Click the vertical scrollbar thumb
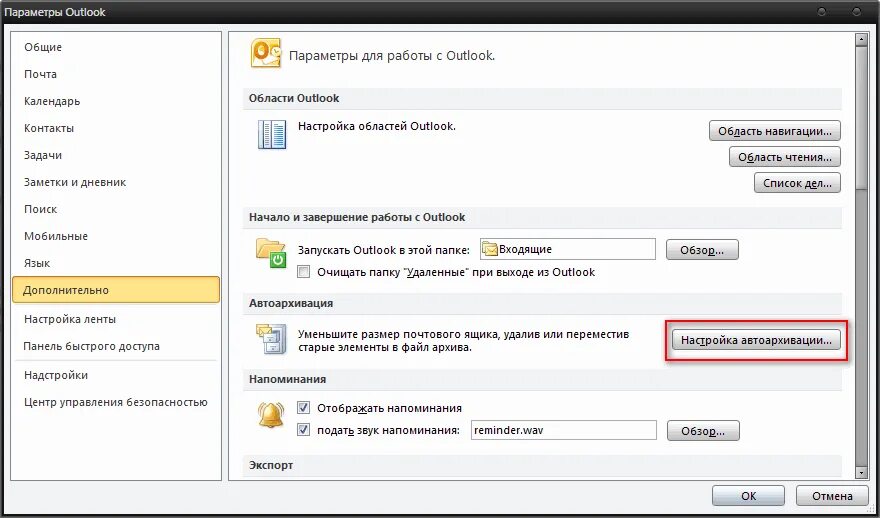Image resolution: width=880 pixels, height=518 pixels. pyautogui.click(x=861, y=118)
